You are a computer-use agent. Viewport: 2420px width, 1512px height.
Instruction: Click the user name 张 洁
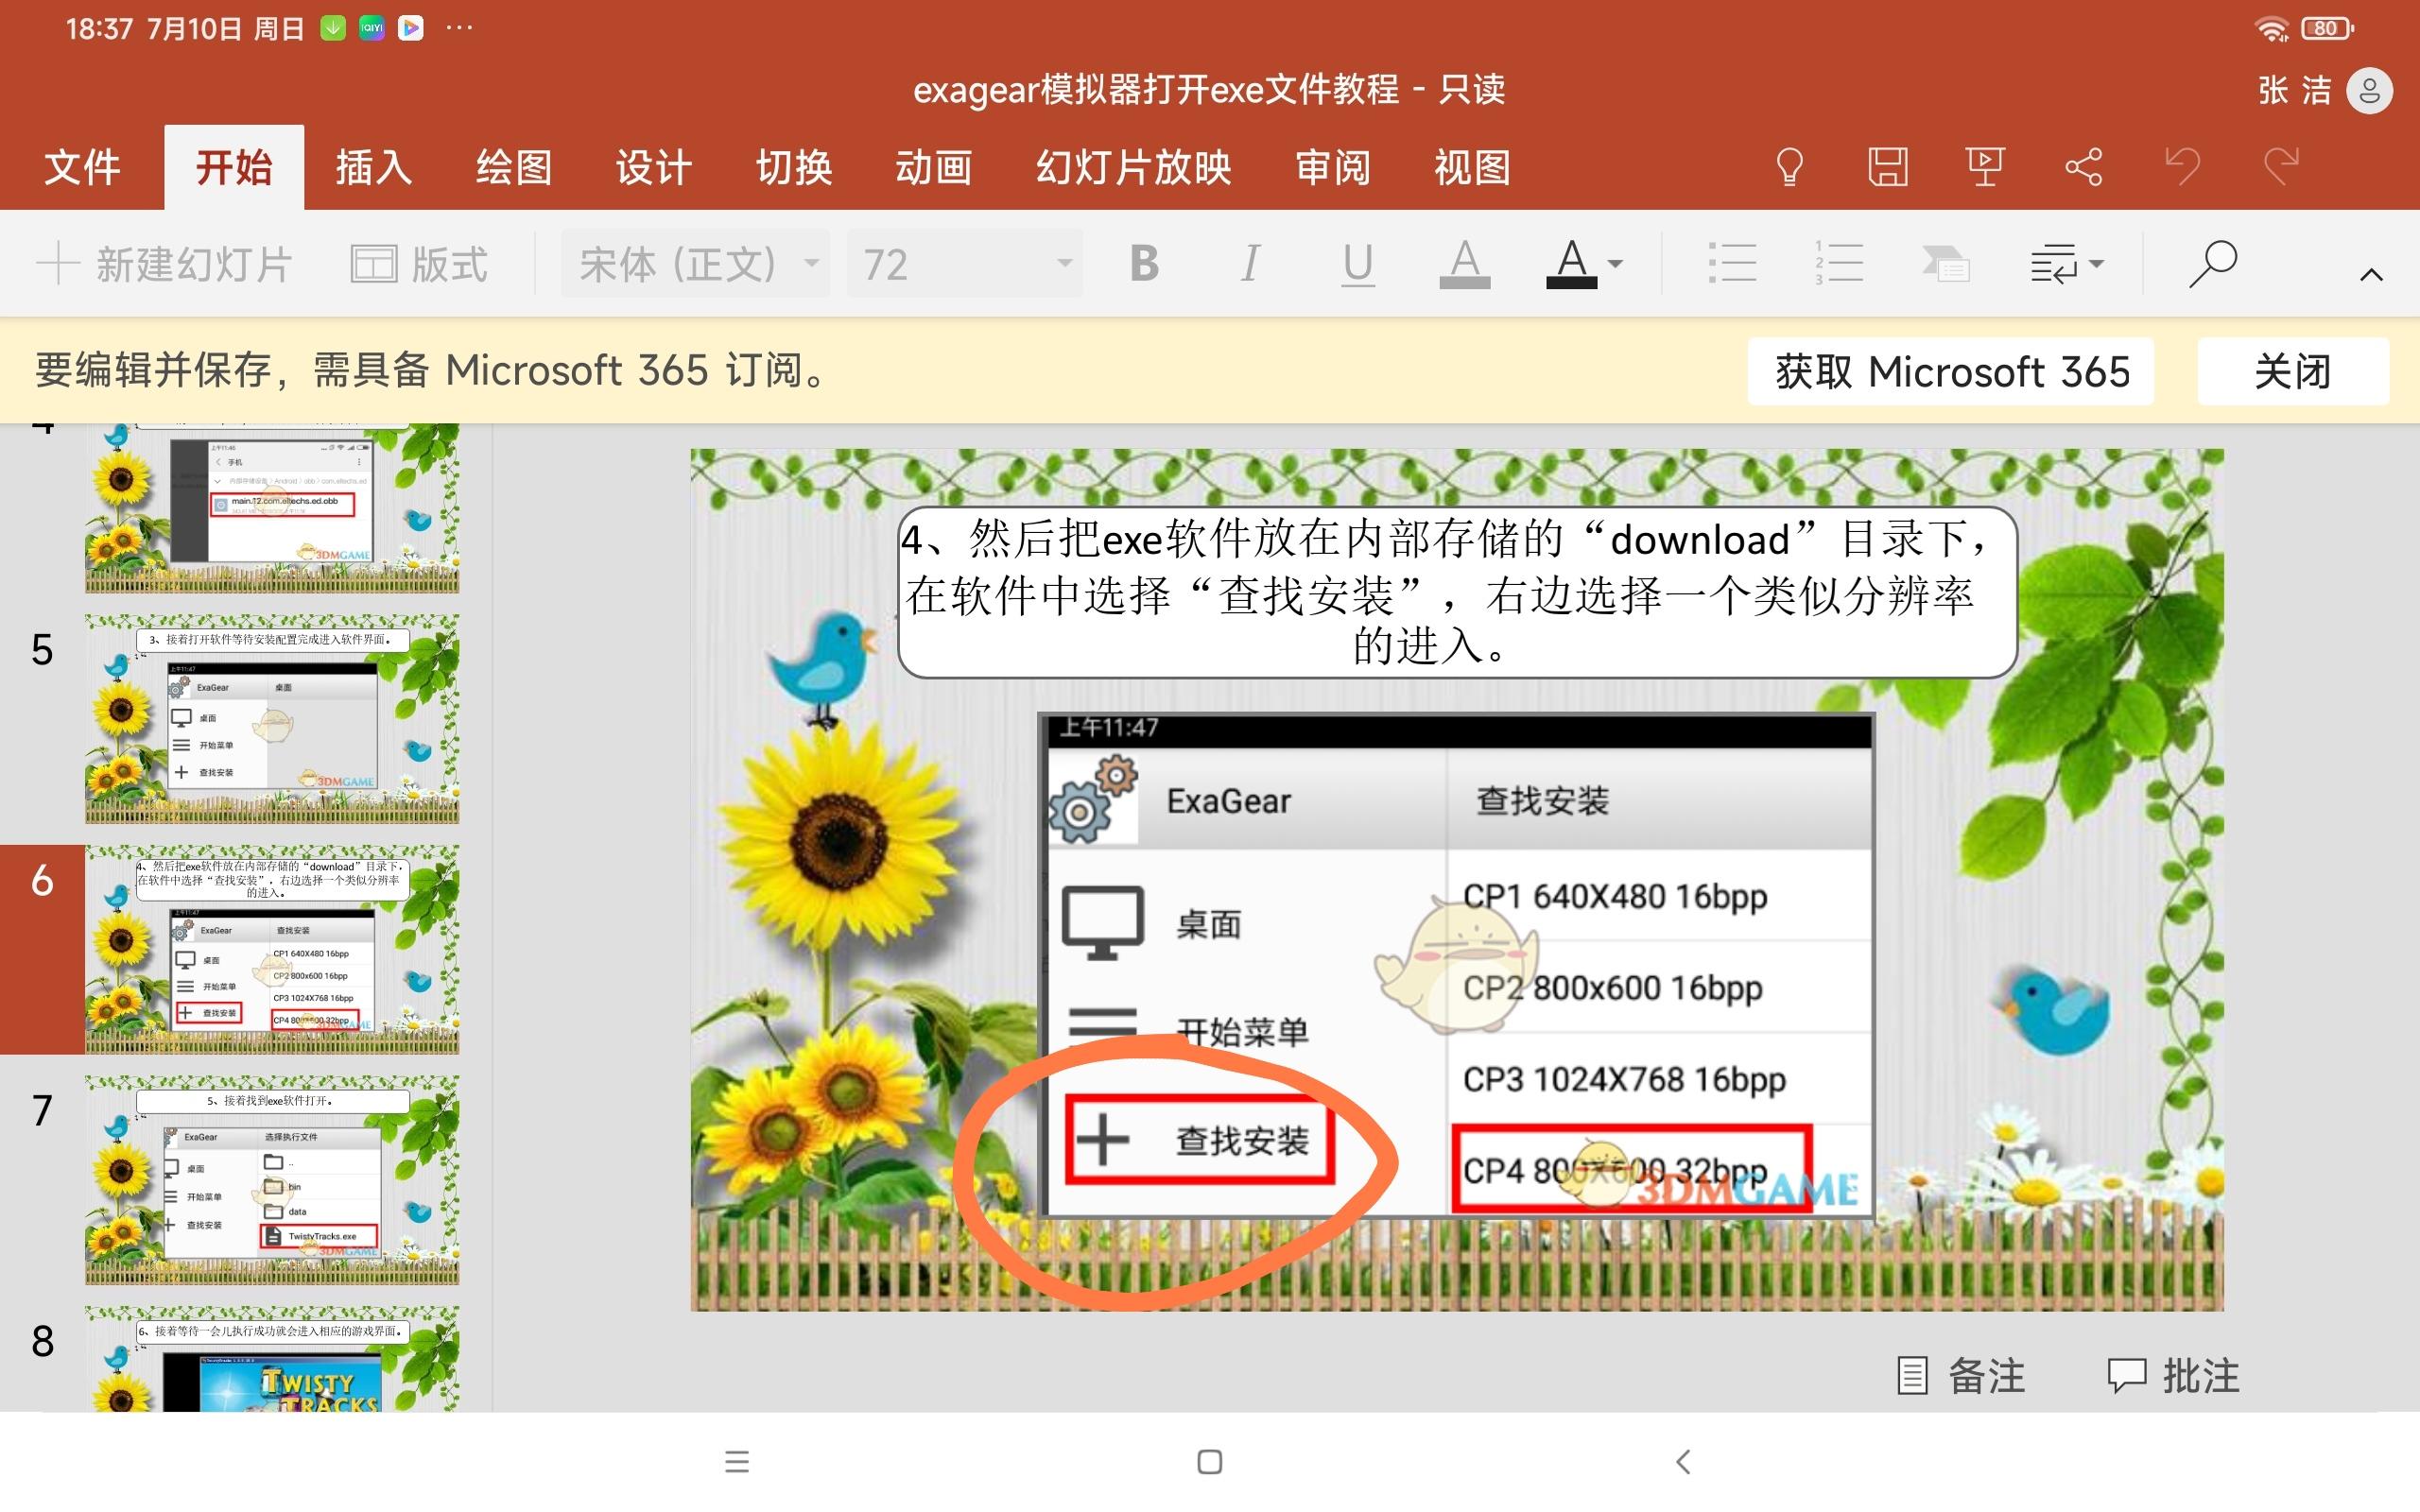point(2294,91)
